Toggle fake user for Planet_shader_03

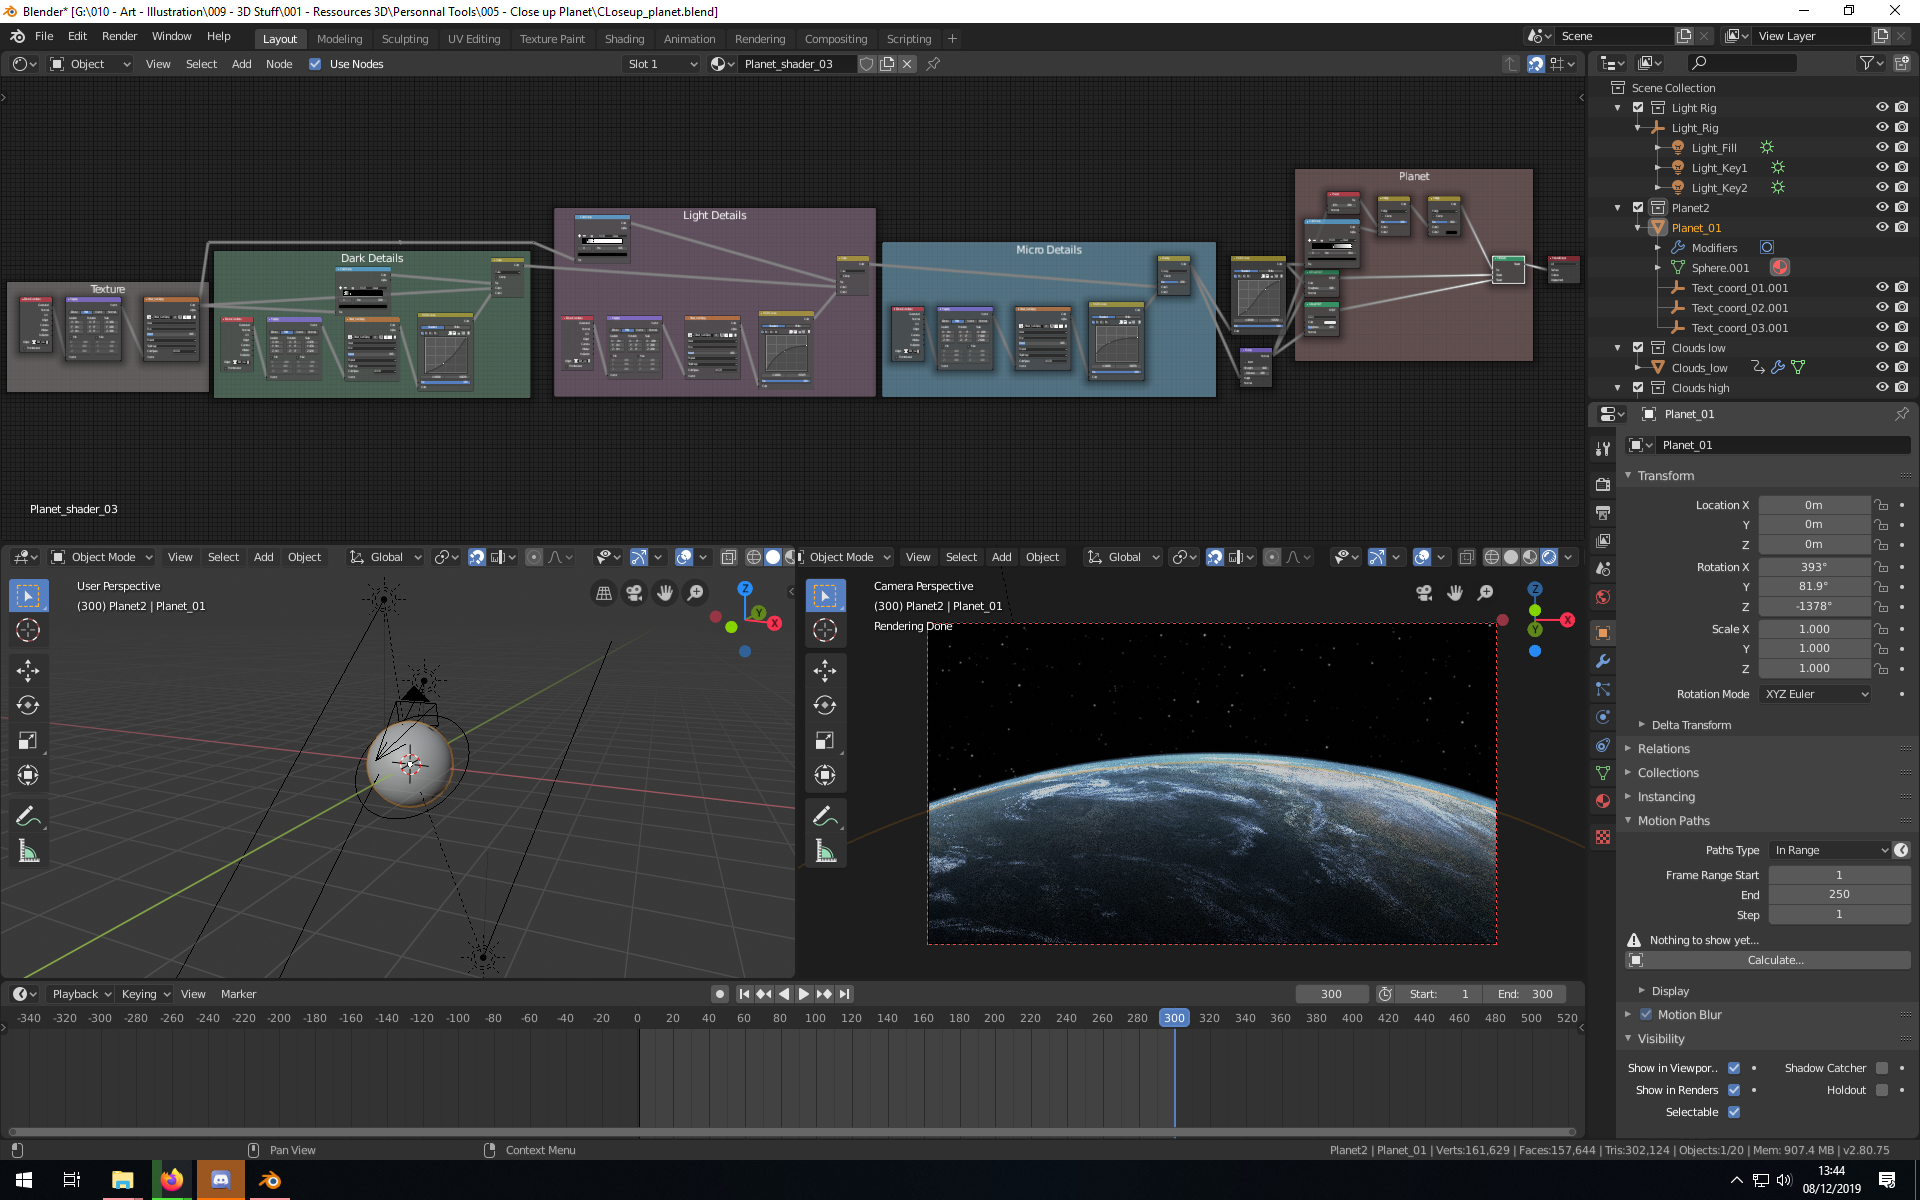click(867, 64)
